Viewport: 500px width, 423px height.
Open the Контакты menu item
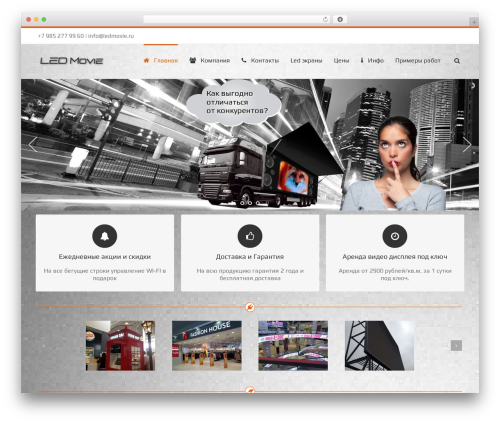[x=260, y=61]
